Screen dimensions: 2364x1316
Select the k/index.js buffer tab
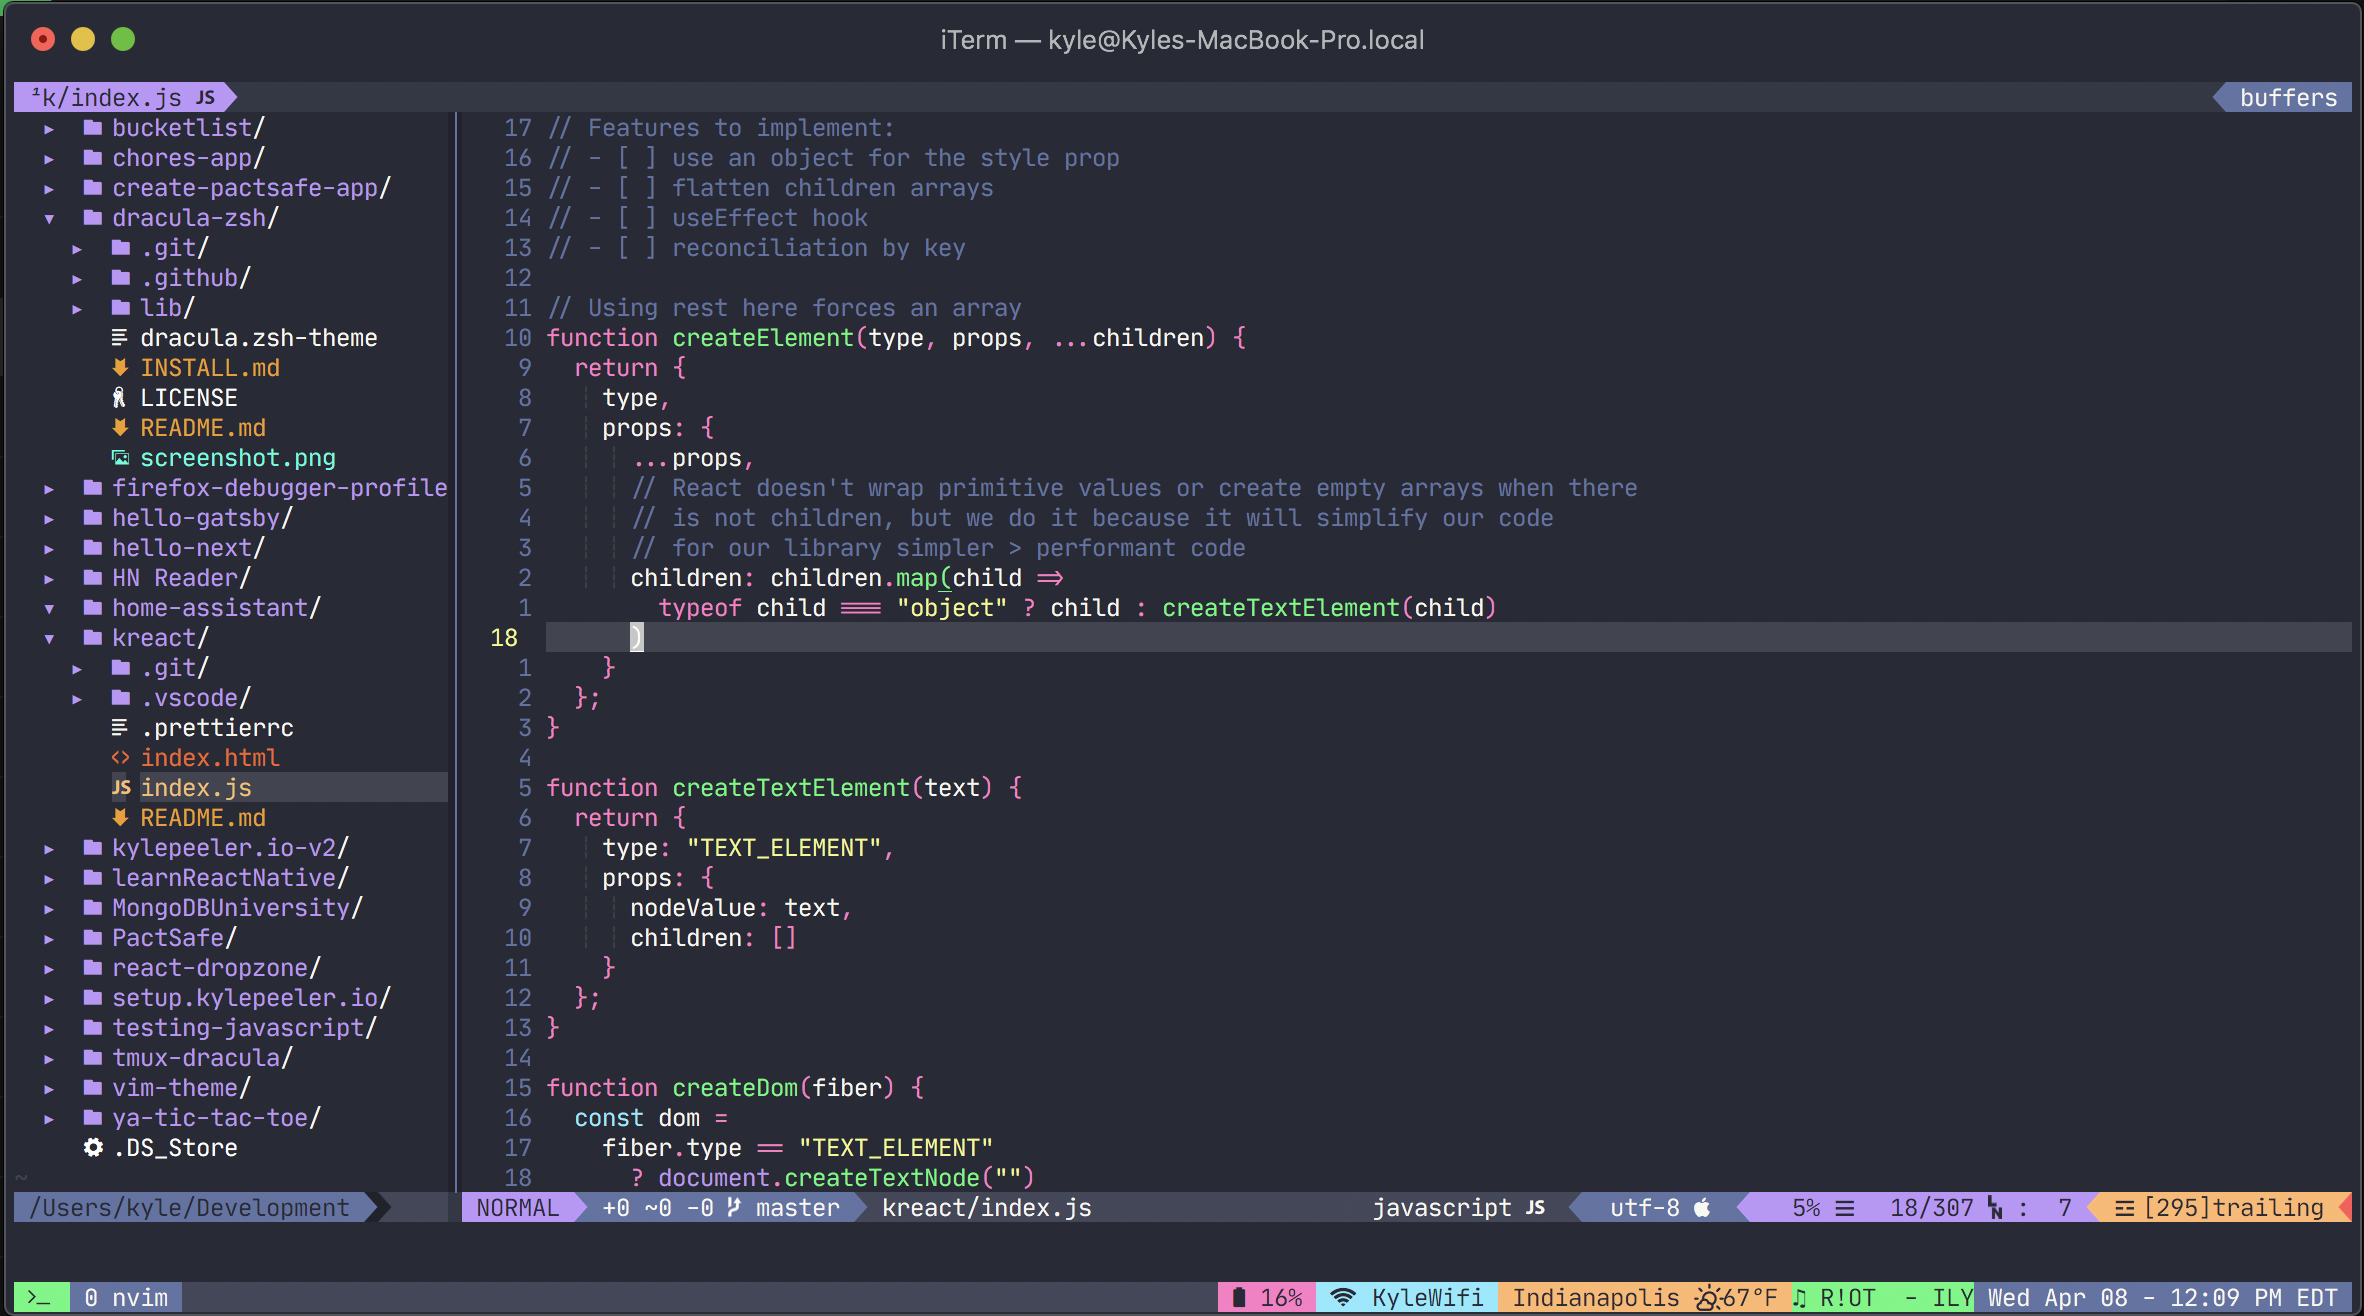124,98
